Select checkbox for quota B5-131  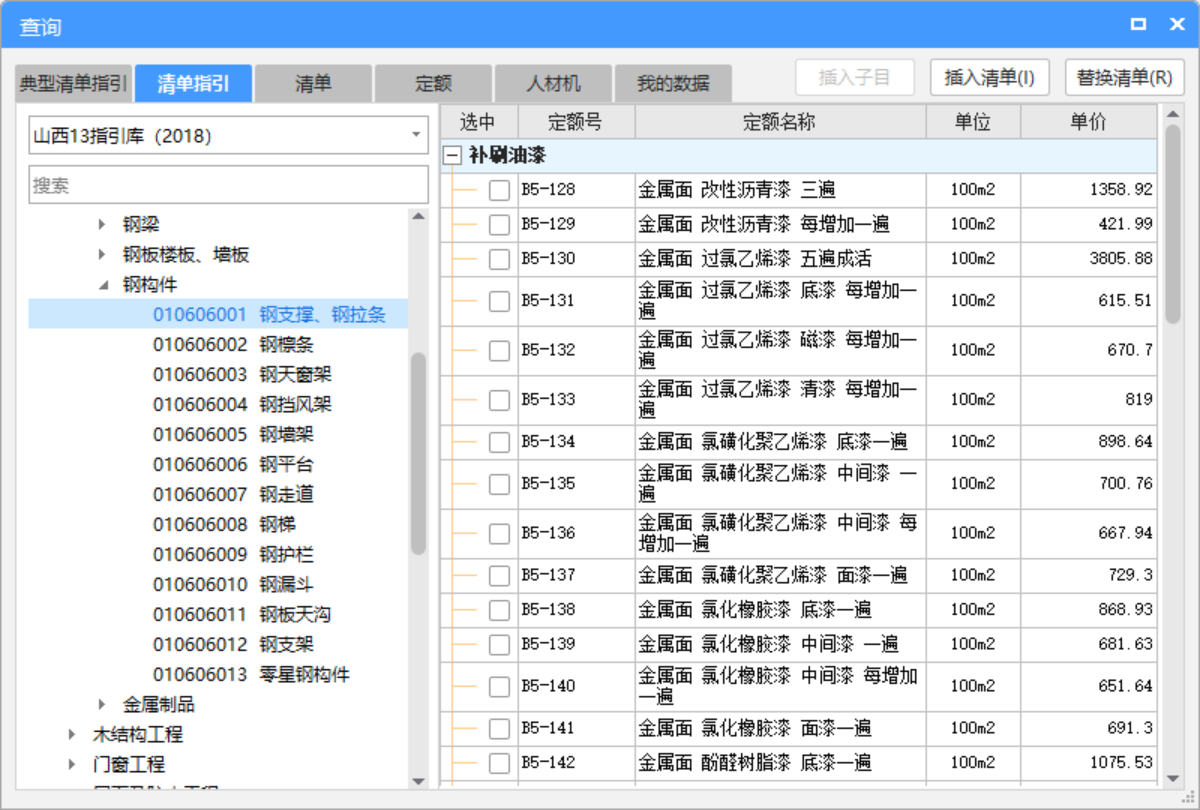[499, 301]
